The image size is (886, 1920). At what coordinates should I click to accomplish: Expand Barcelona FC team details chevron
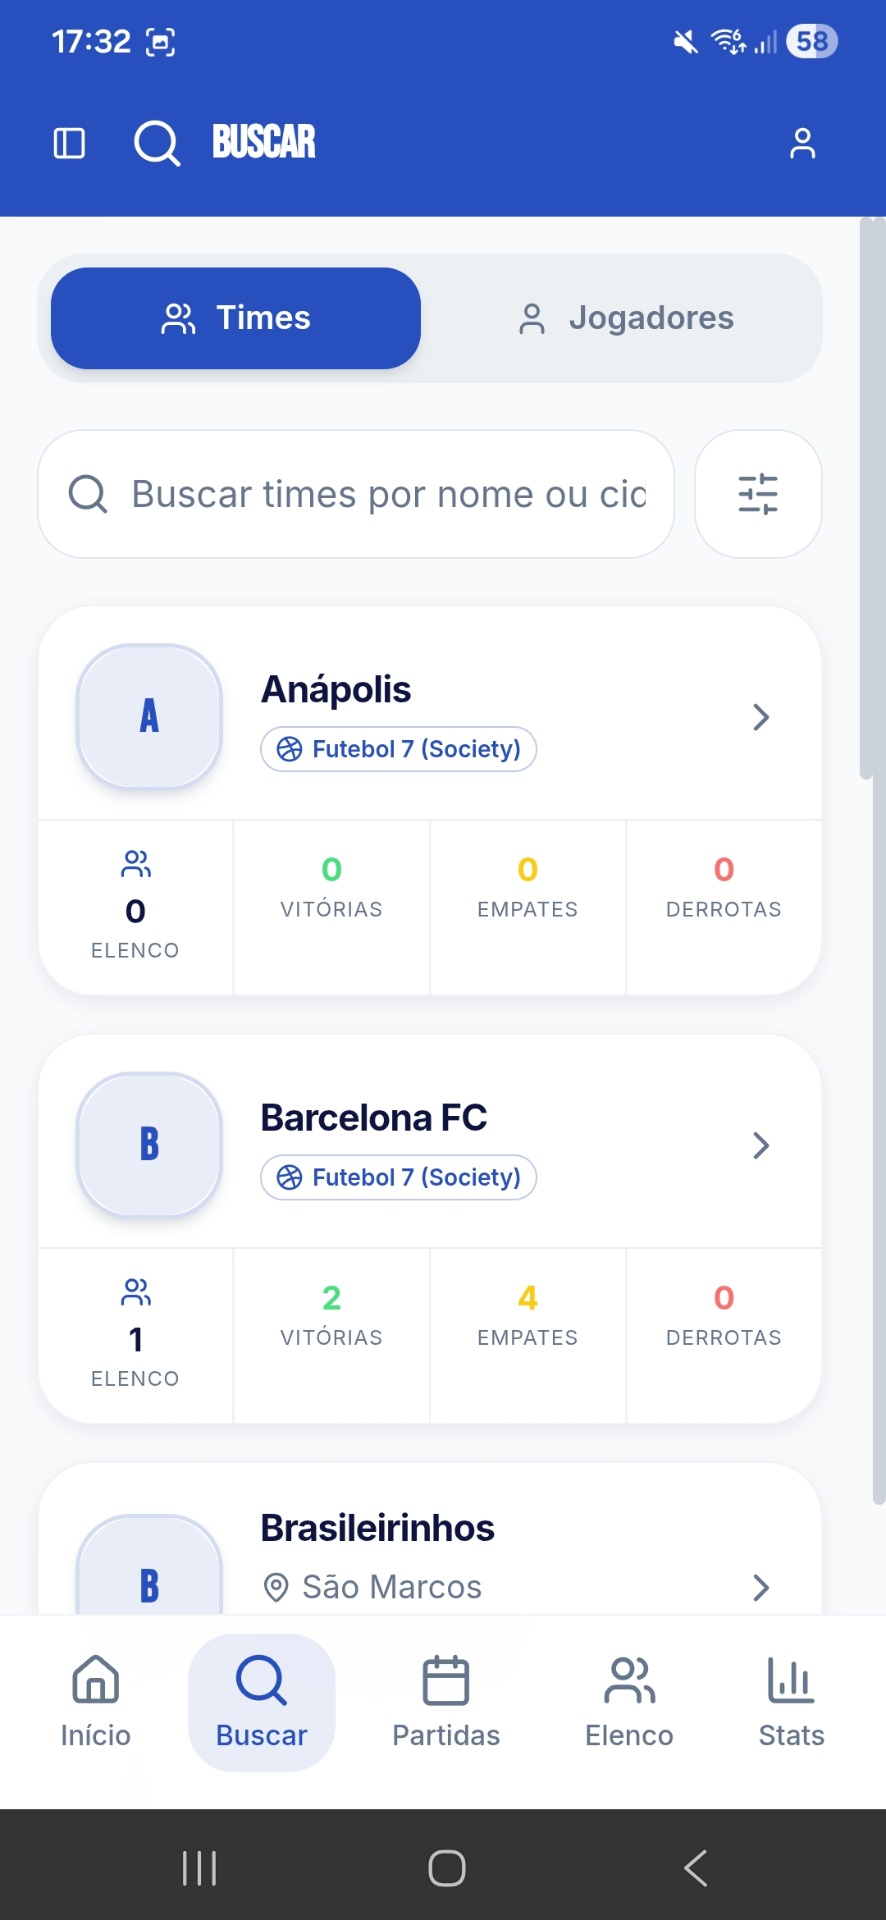761,1145
